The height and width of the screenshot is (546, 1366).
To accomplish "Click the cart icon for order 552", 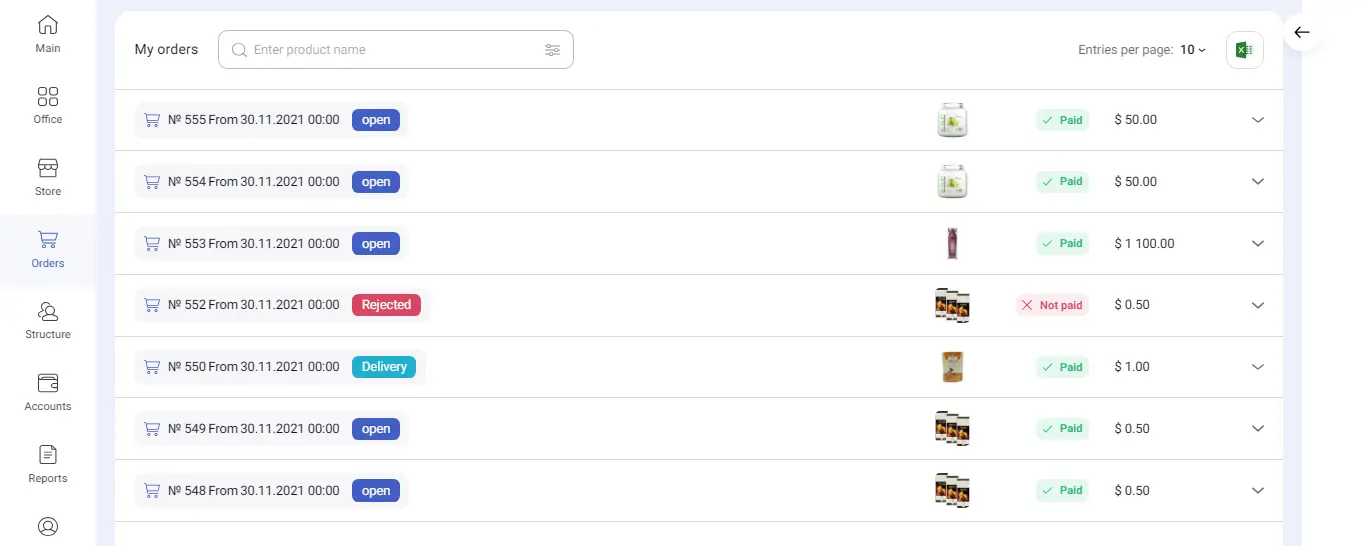I will pos(152,305).
